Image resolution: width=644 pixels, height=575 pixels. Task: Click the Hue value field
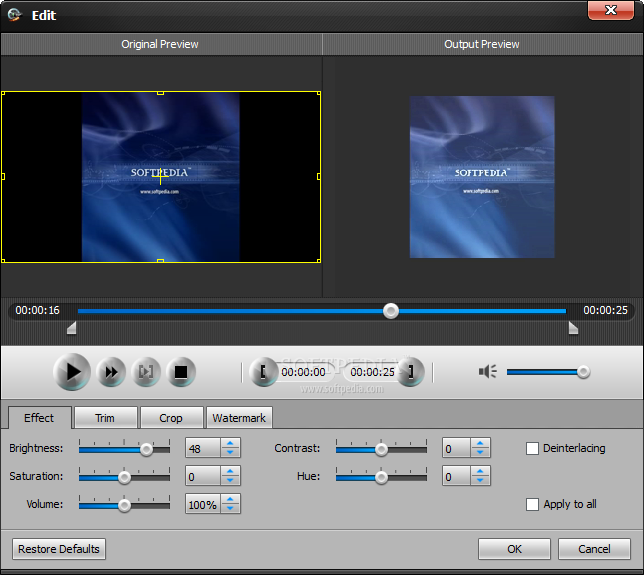pyautogui.click(x=456, y=476)
